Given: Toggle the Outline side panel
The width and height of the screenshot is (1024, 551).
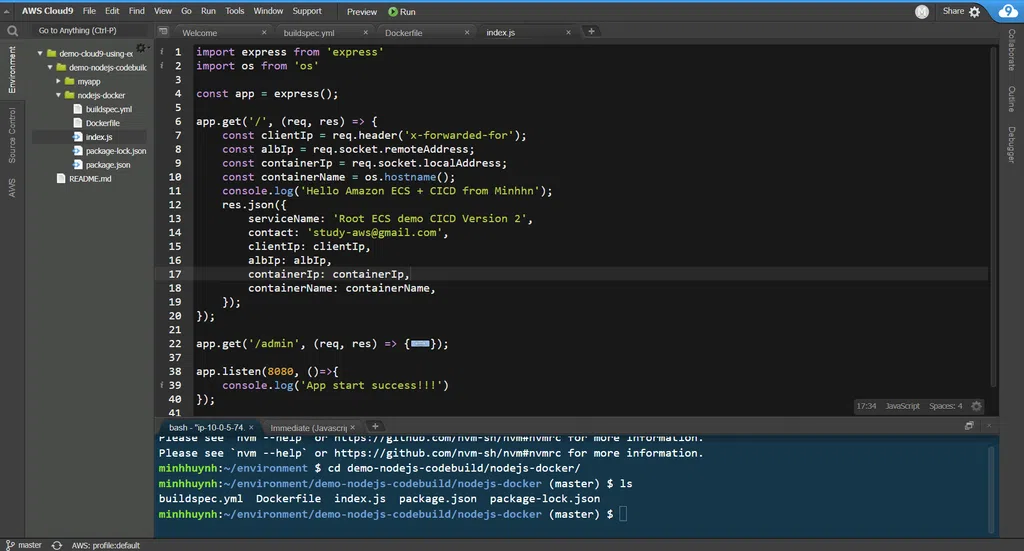Looking at the screenshot, I should pyautogui.click(x=1011, y=99).
